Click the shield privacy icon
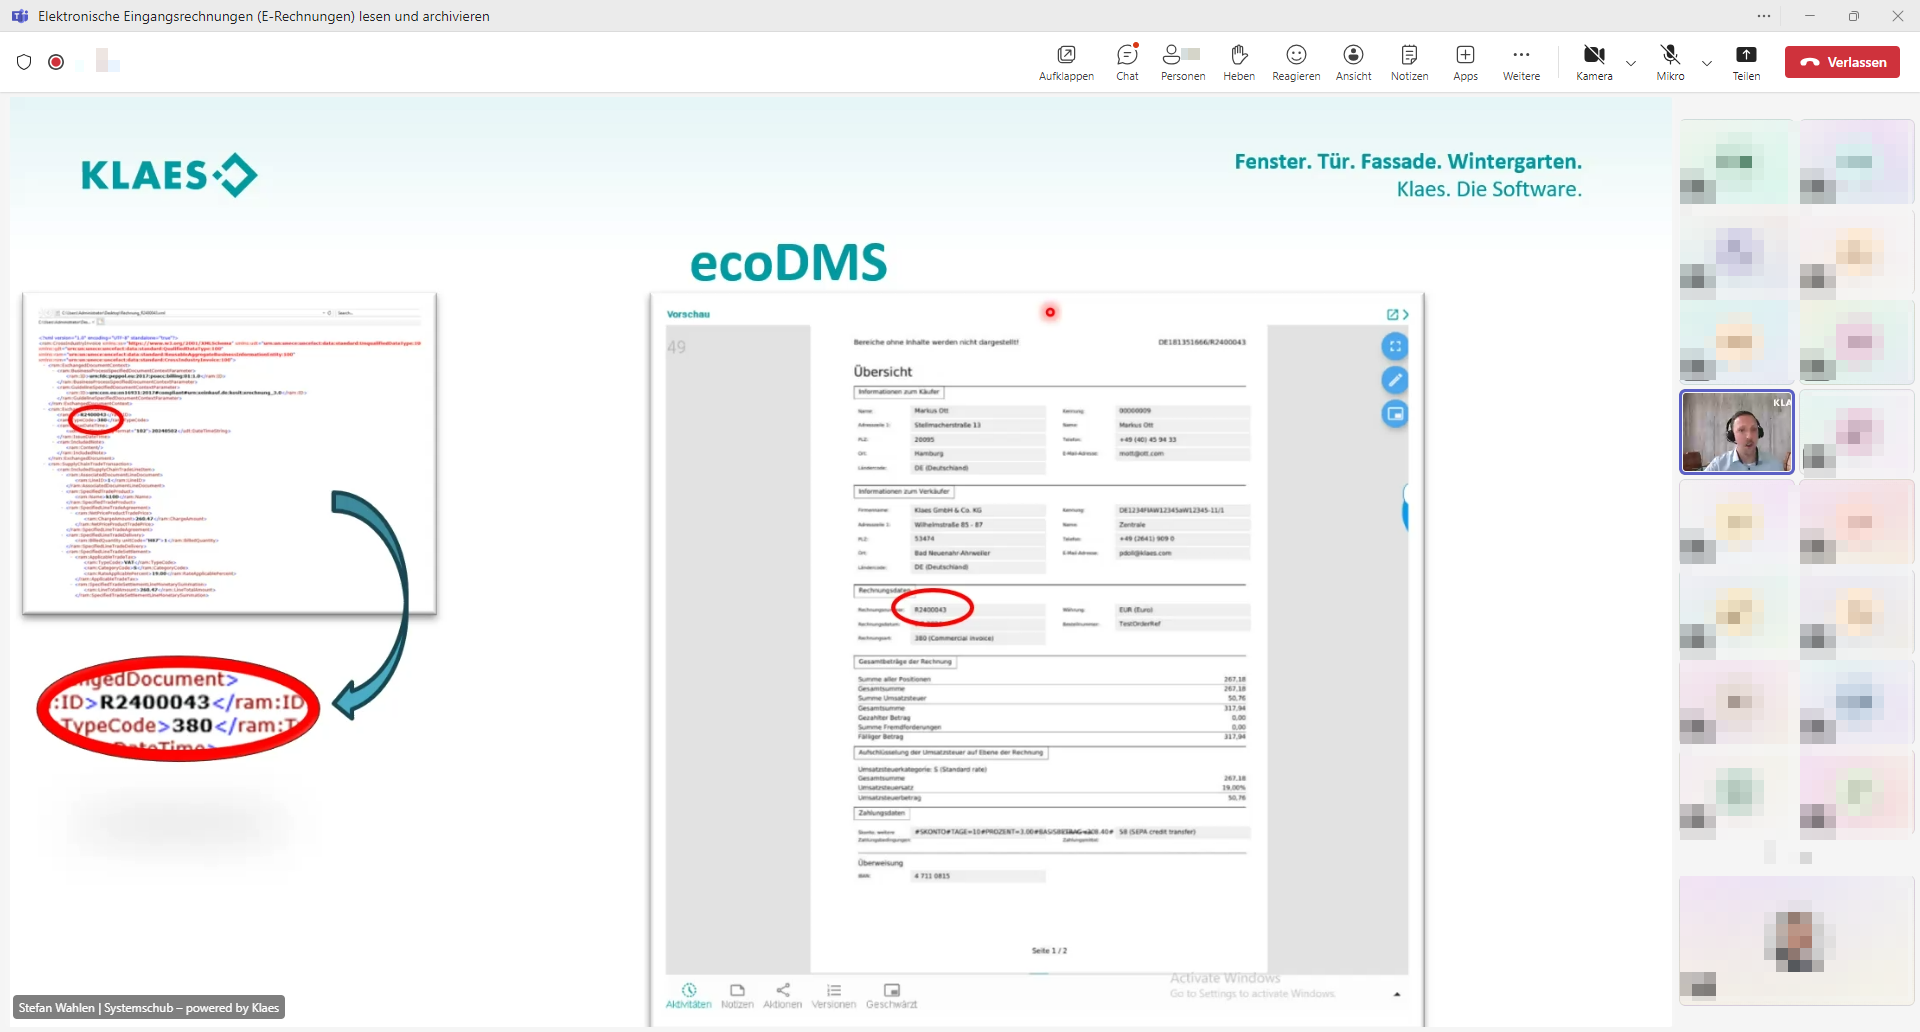1920x1032 pixels. (x=24, y=62)
